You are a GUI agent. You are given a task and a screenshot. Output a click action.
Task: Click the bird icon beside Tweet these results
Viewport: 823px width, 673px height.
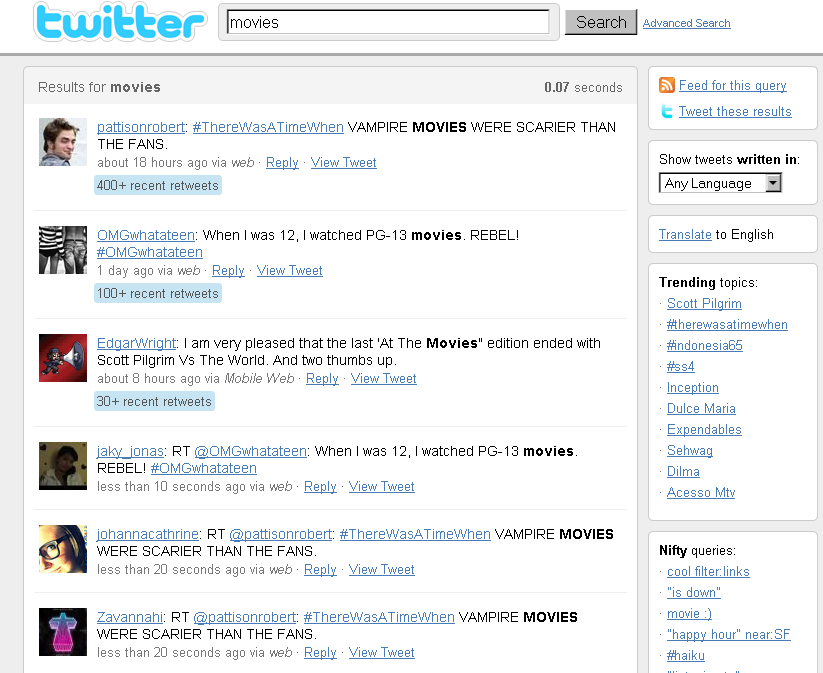coord(667,111)
